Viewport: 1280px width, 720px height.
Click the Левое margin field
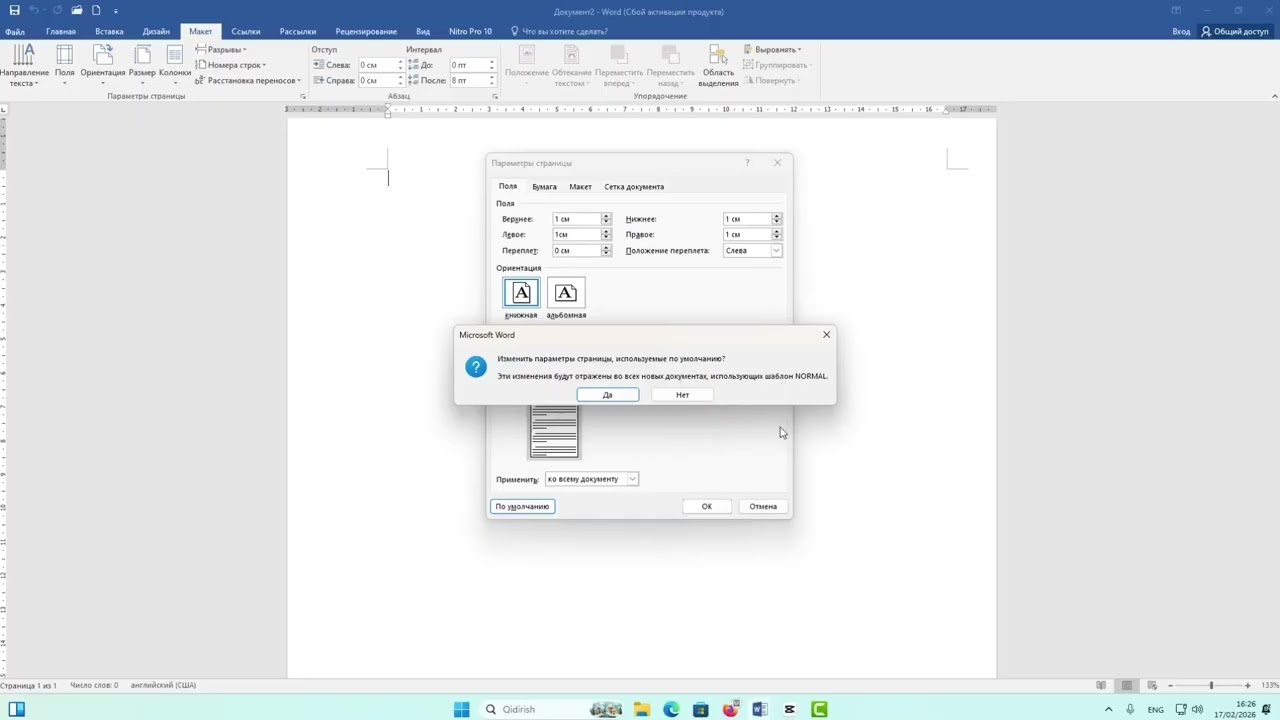pyautogui.click(x=576, y=234)
